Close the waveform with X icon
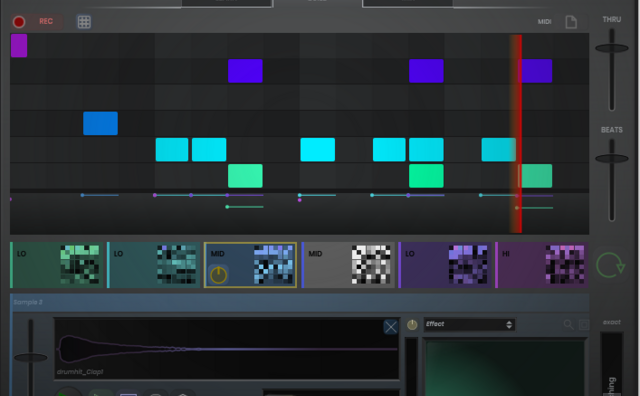Screen dimensions: 640x396 point(391,327)
